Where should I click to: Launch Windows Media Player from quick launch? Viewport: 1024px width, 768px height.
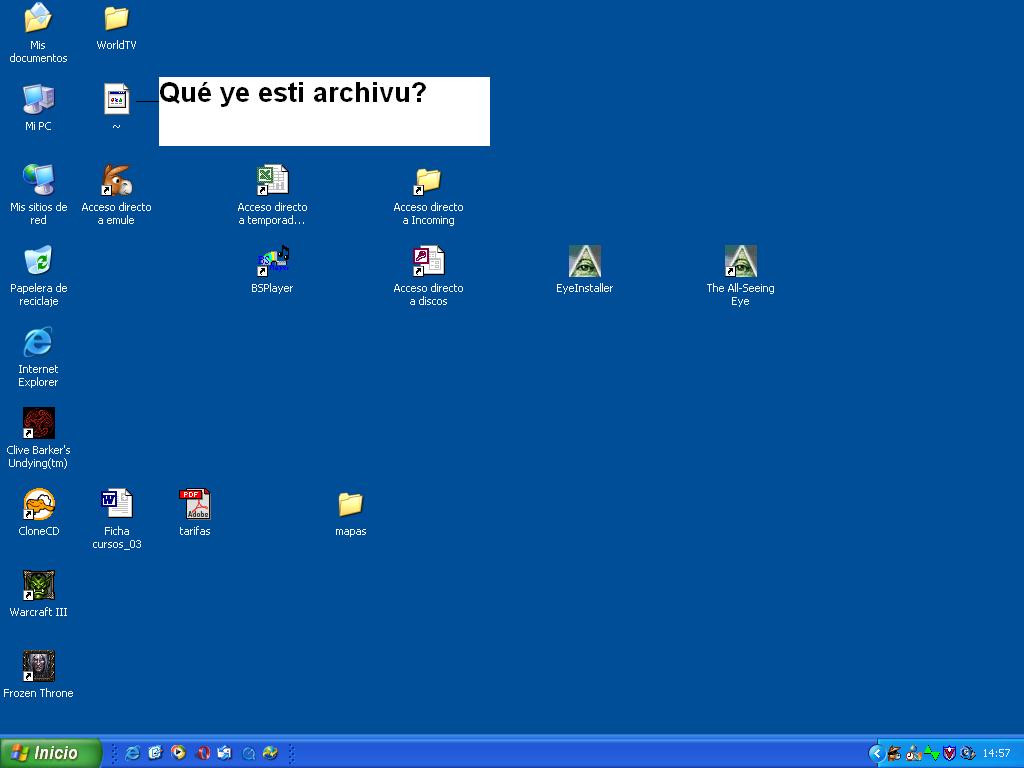[178, 753]
